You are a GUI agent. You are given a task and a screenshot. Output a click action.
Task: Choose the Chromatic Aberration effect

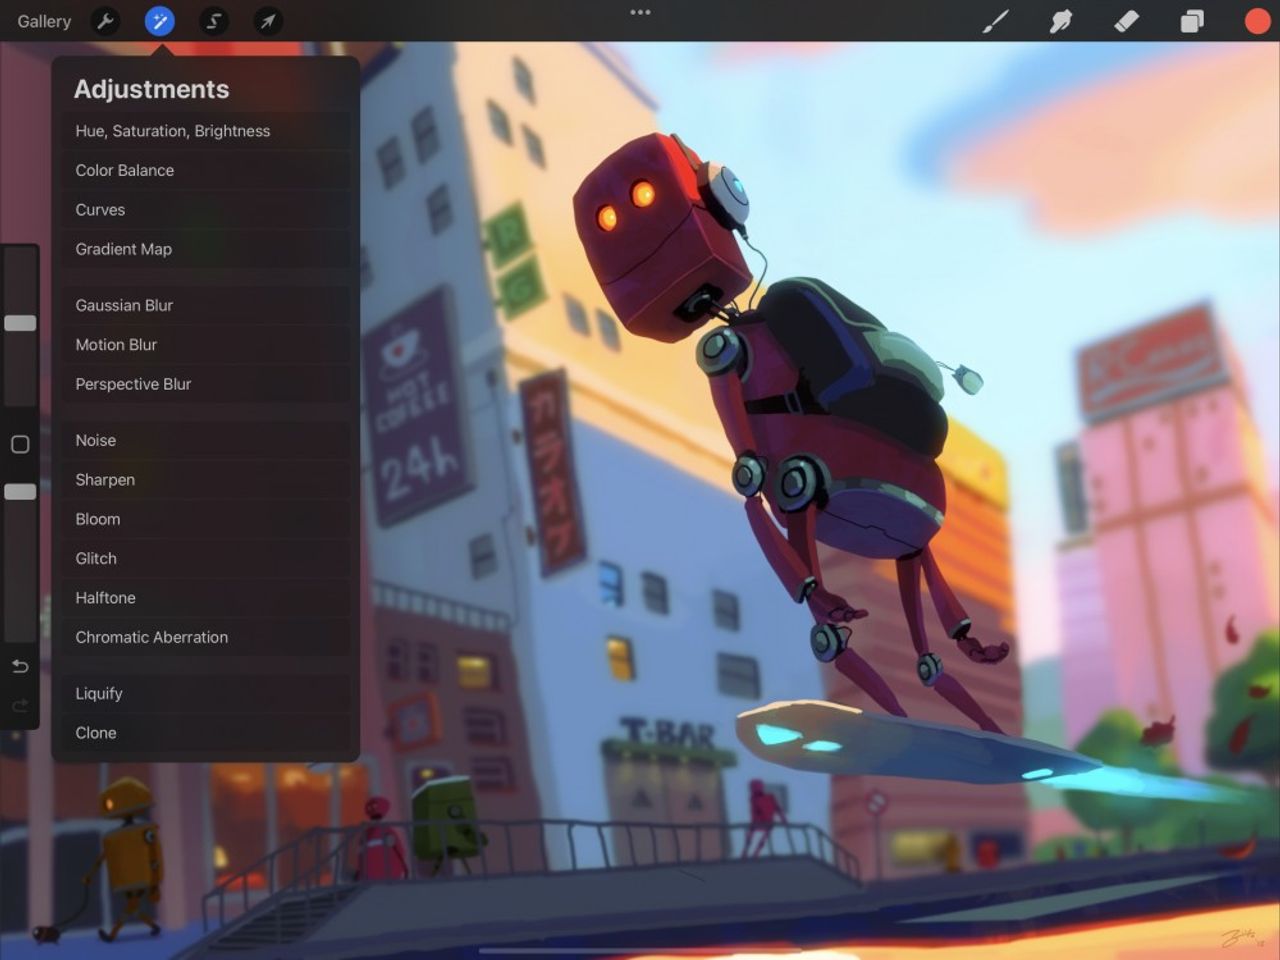pos(151,637)
